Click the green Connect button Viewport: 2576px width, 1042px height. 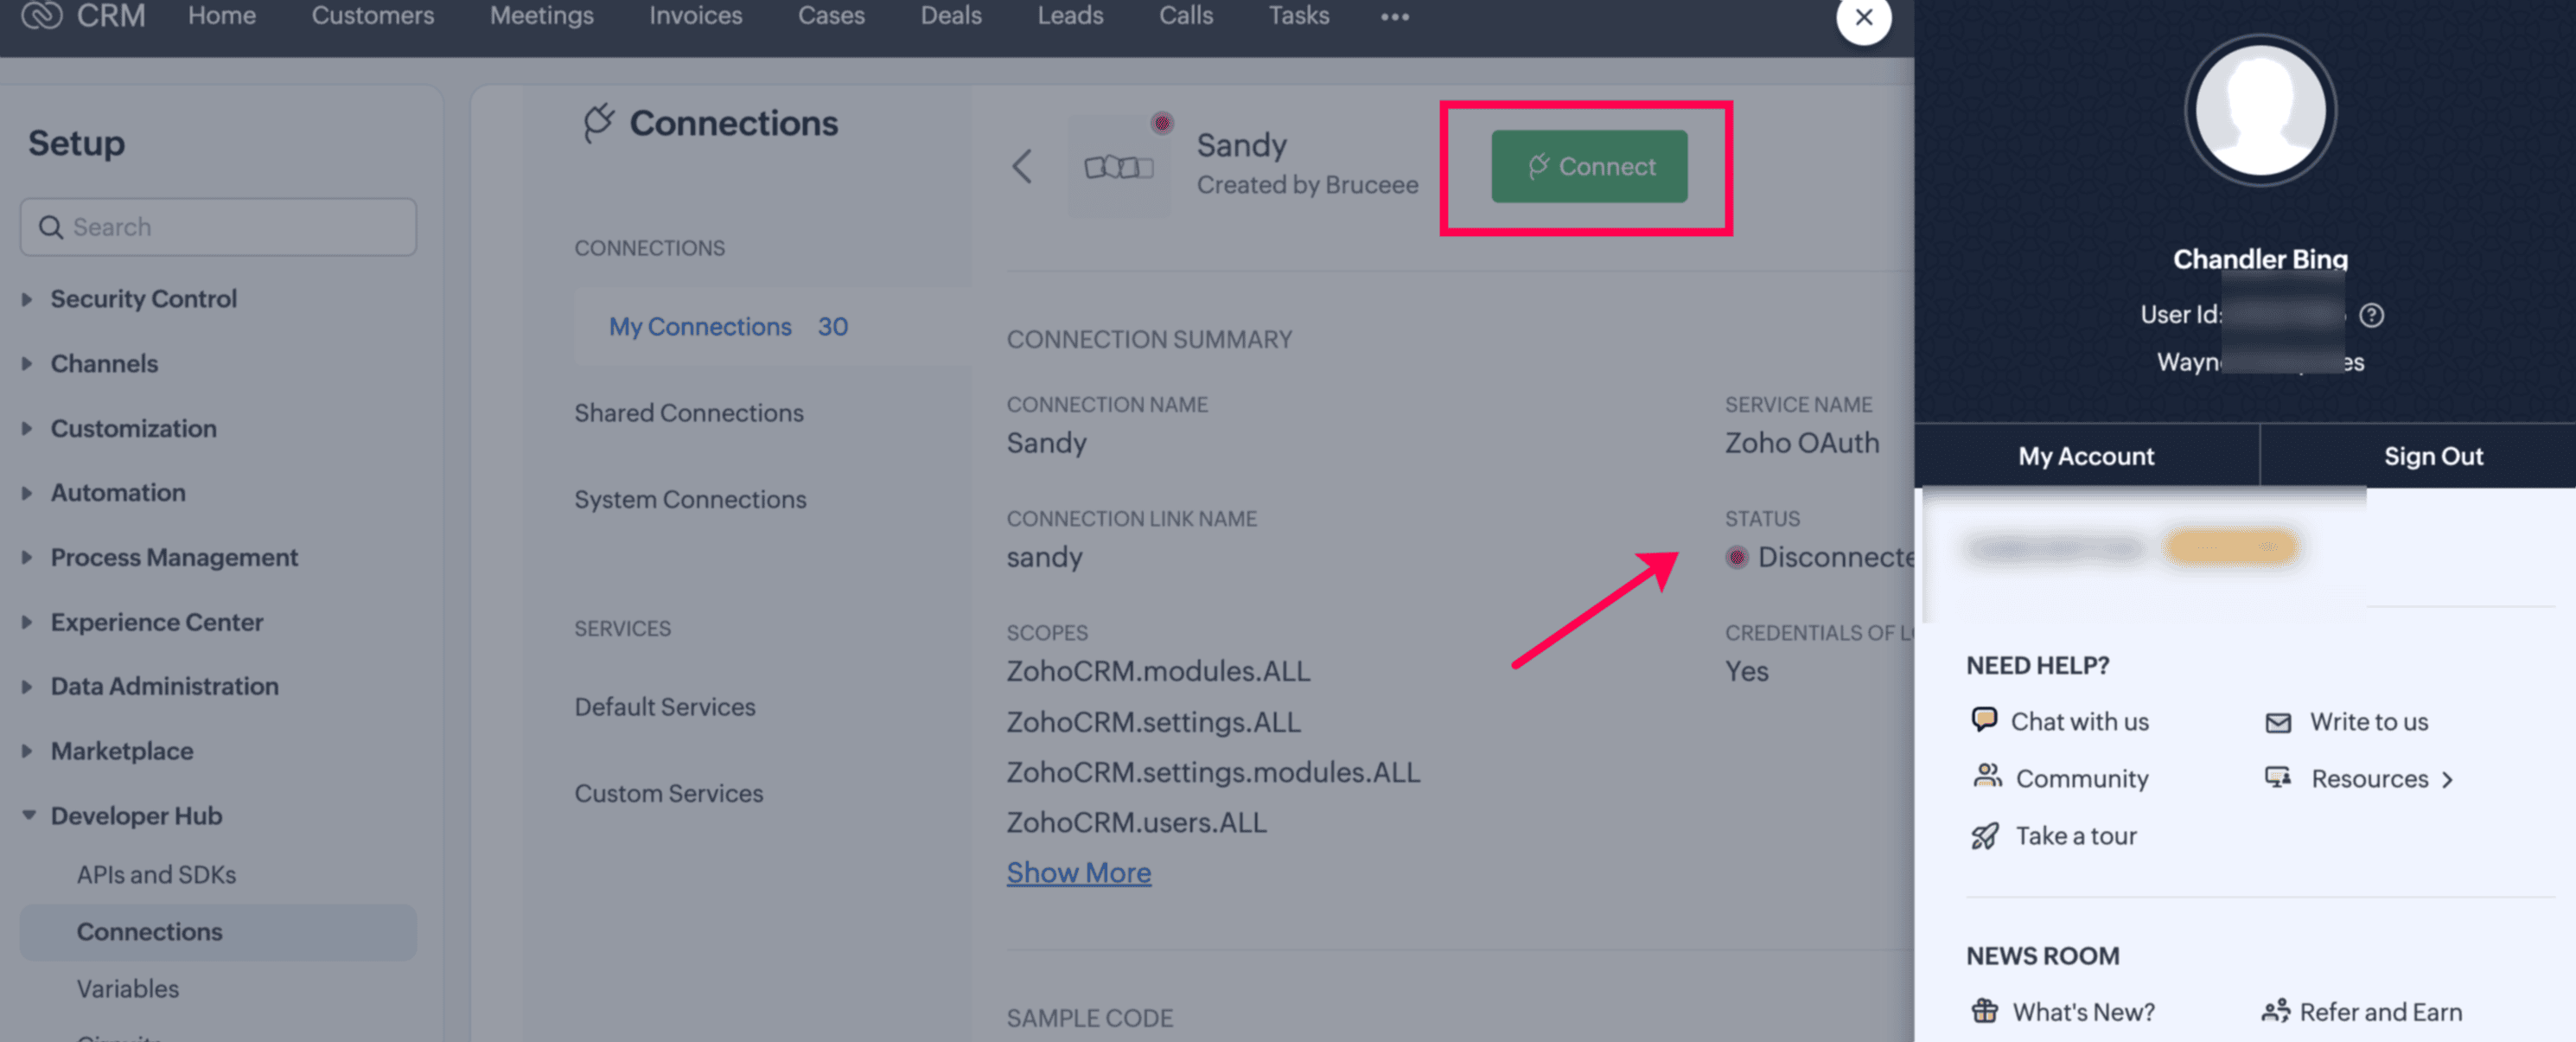(x=1588, y=166)
